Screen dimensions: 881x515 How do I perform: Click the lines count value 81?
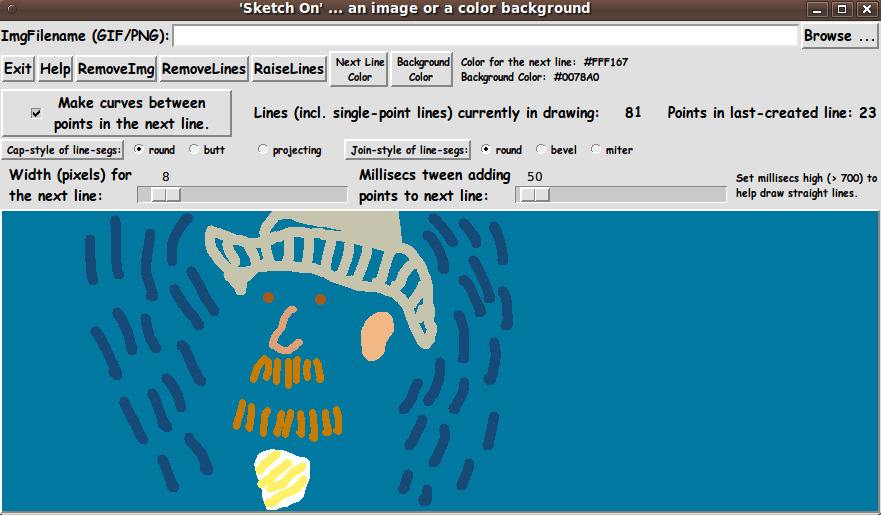(x=633, y=113)
